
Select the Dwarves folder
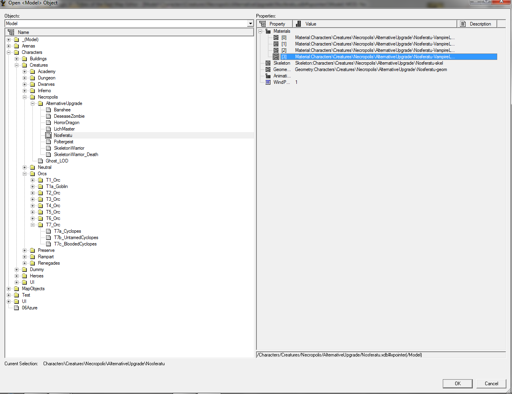click(x=46, y=84)
